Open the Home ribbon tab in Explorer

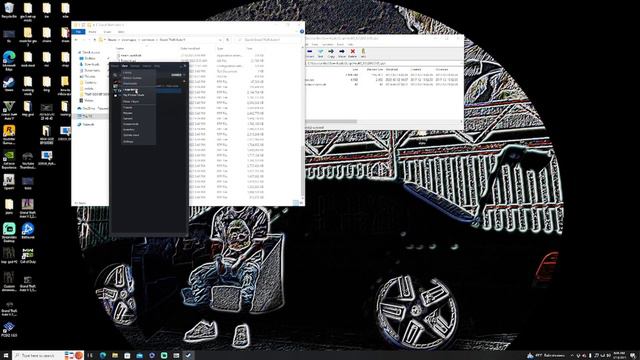92,31
